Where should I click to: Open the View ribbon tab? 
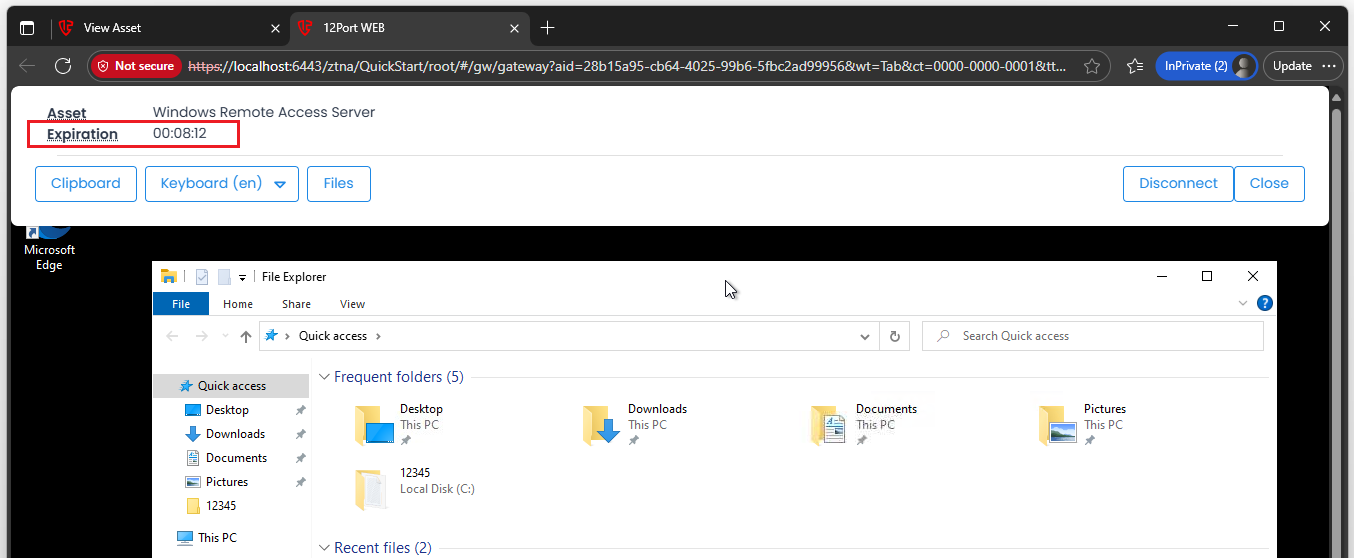click(x=352, y=304)
